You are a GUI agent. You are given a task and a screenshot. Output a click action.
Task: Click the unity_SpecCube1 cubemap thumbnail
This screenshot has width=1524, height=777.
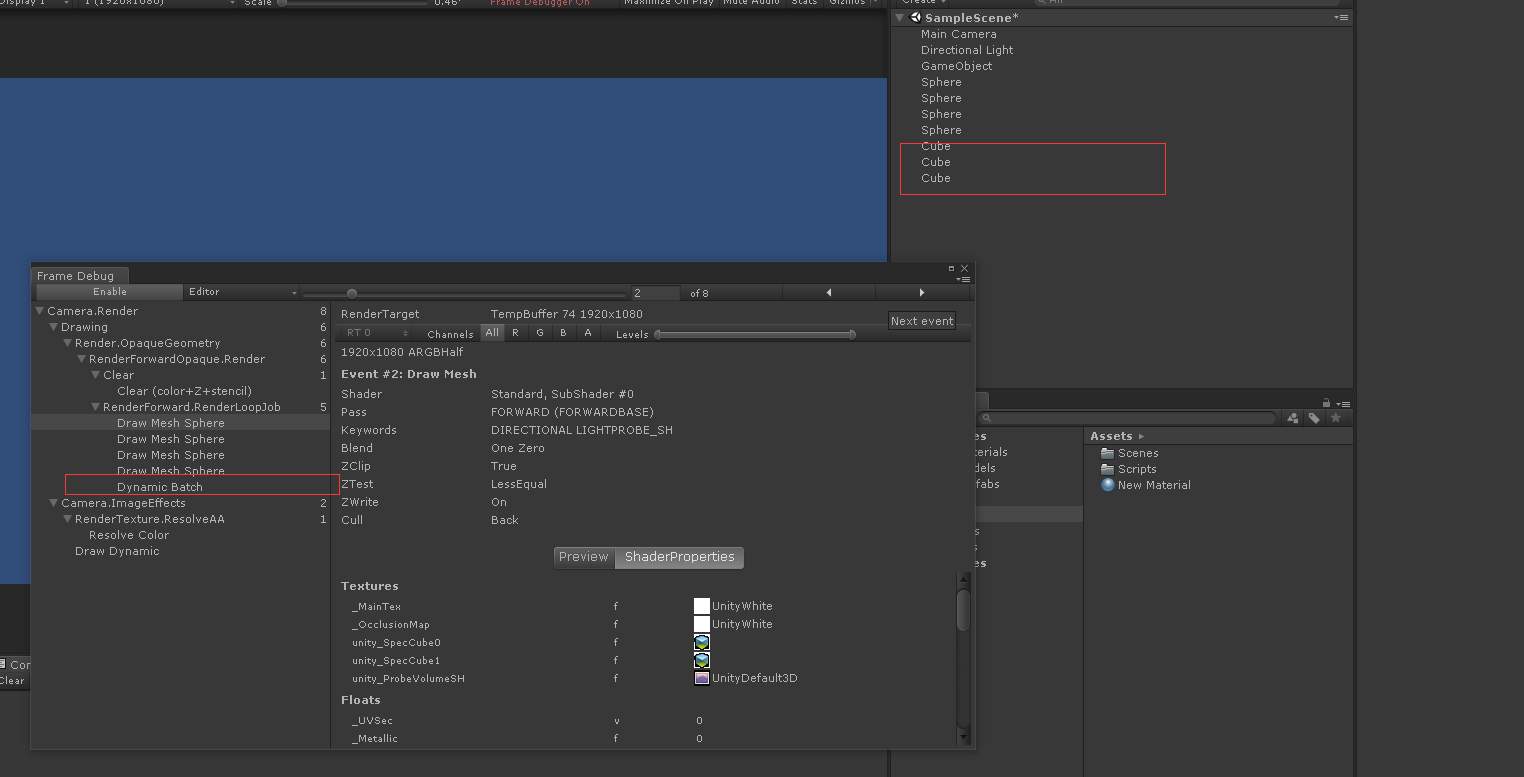coord(702,660)
